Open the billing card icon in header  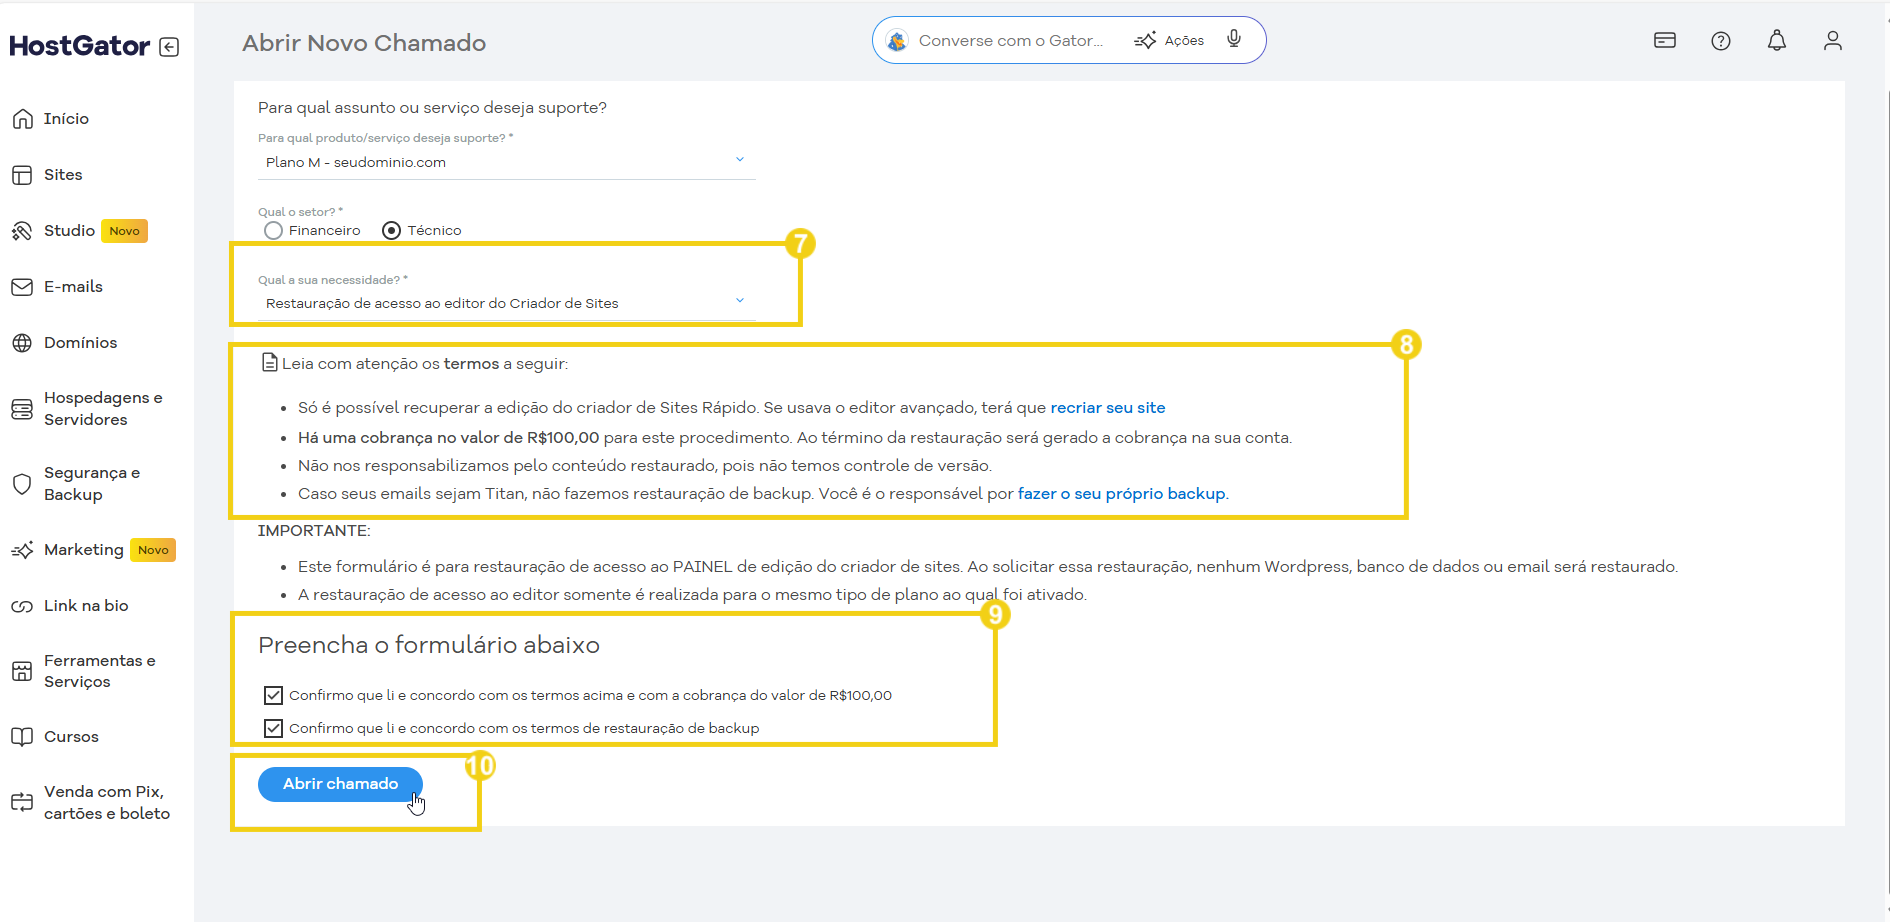coord(1665,41)
